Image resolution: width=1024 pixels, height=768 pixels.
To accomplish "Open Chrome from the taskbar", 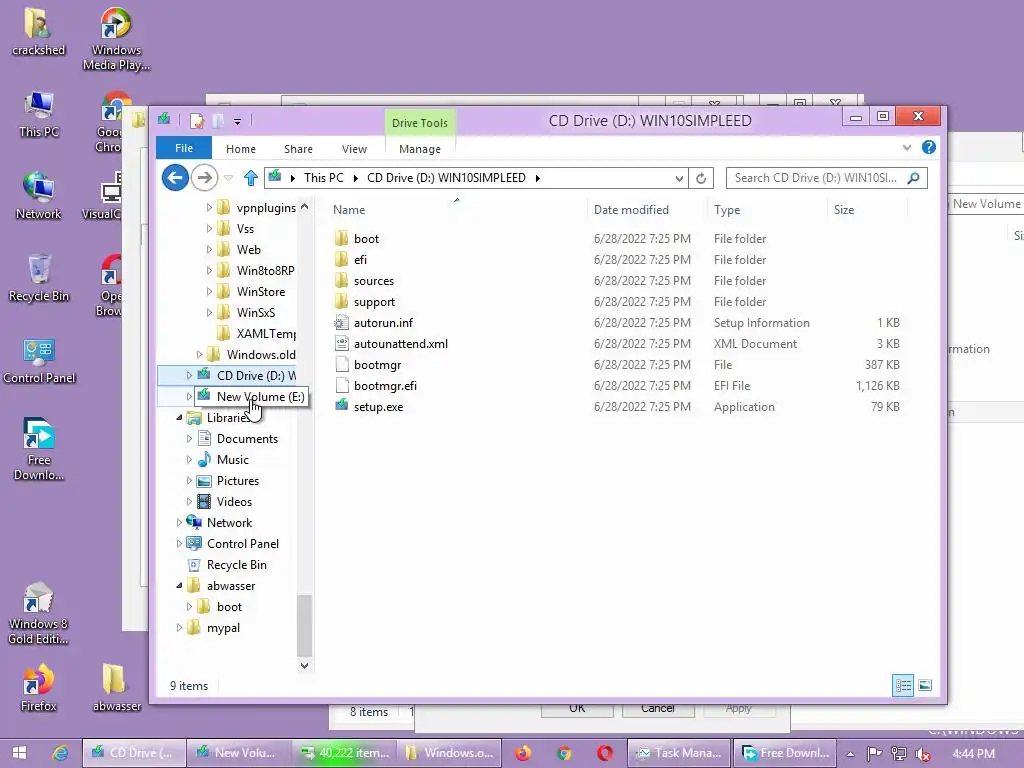I will pos(564,753).
